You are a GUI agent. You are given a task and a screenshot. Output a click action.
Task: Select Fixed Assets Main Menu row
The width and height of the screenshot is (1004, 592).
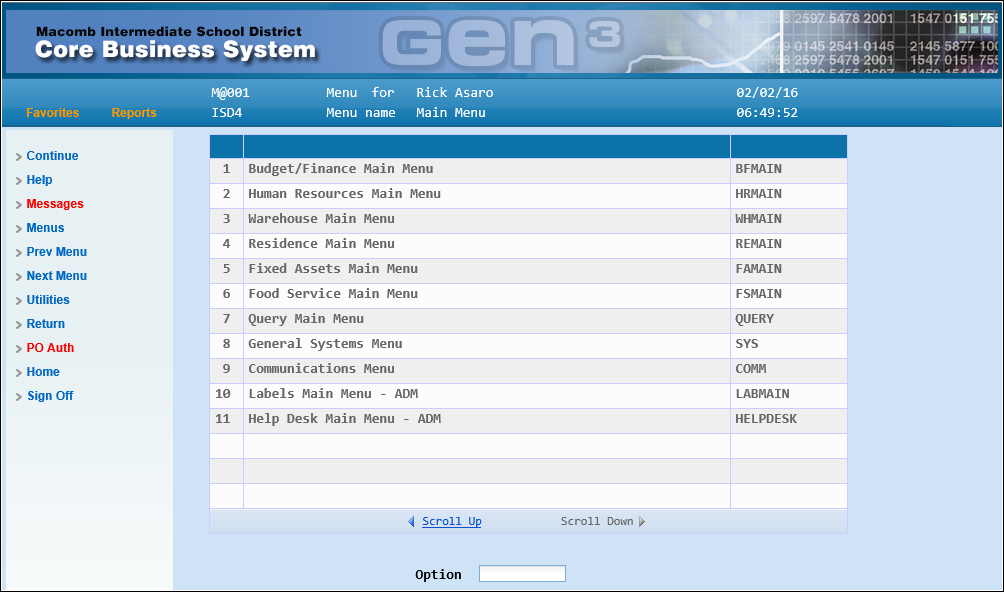(528, 270)
